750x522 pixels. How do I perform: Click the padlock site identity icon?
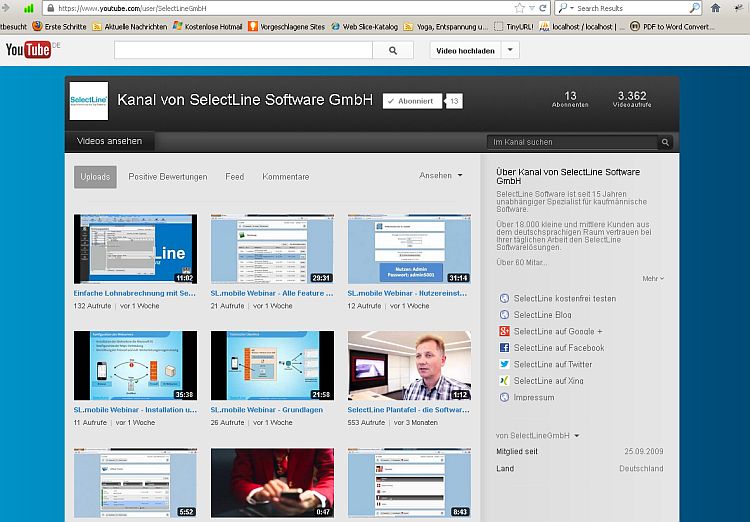(51, 8)
